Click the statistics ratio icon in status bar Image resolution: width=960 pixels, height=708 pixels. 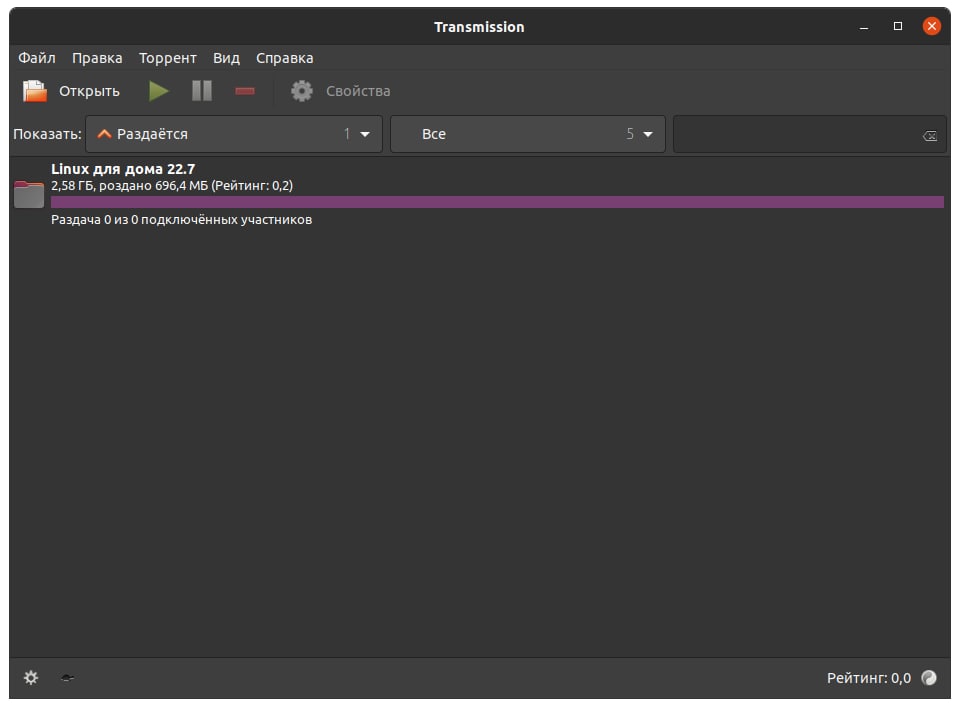(929, 677)
